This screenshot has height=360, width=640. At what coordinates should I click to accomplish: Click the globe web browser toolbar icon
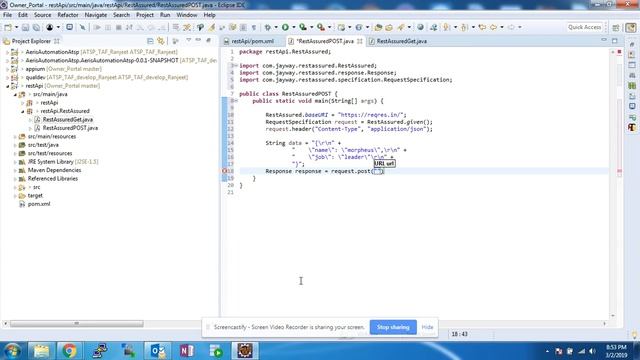tap(420, 27)
